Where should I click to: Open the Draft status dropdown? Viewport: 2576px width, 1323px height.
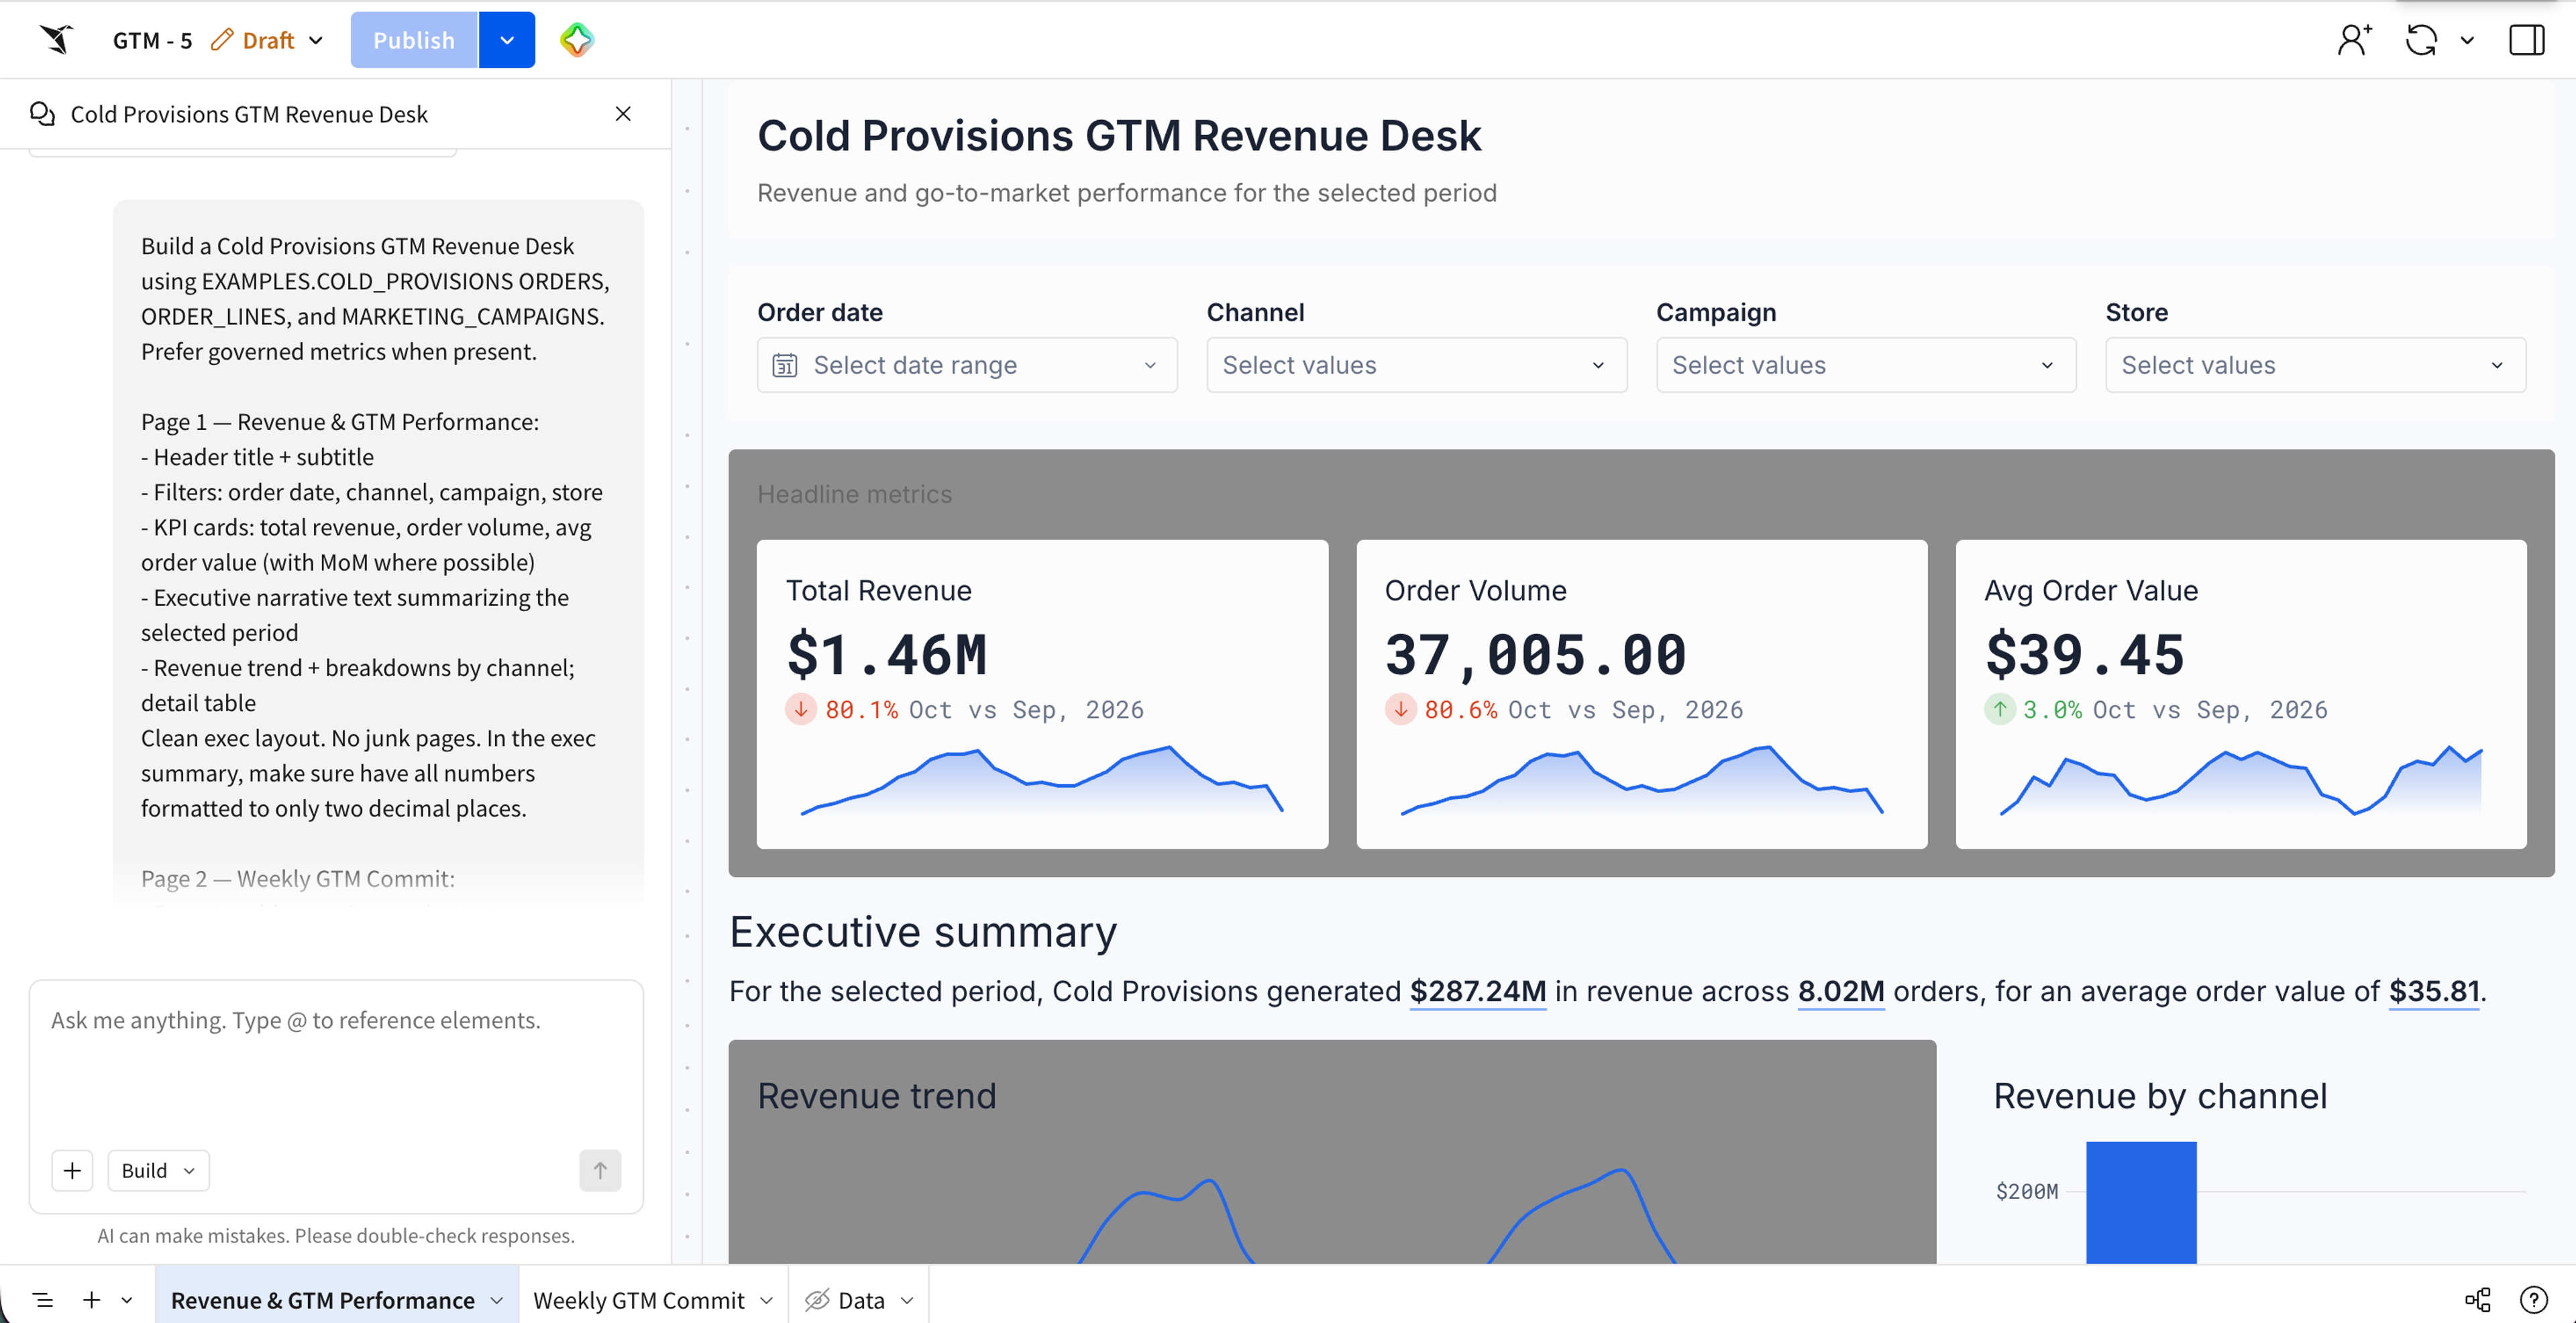(268, 40)
